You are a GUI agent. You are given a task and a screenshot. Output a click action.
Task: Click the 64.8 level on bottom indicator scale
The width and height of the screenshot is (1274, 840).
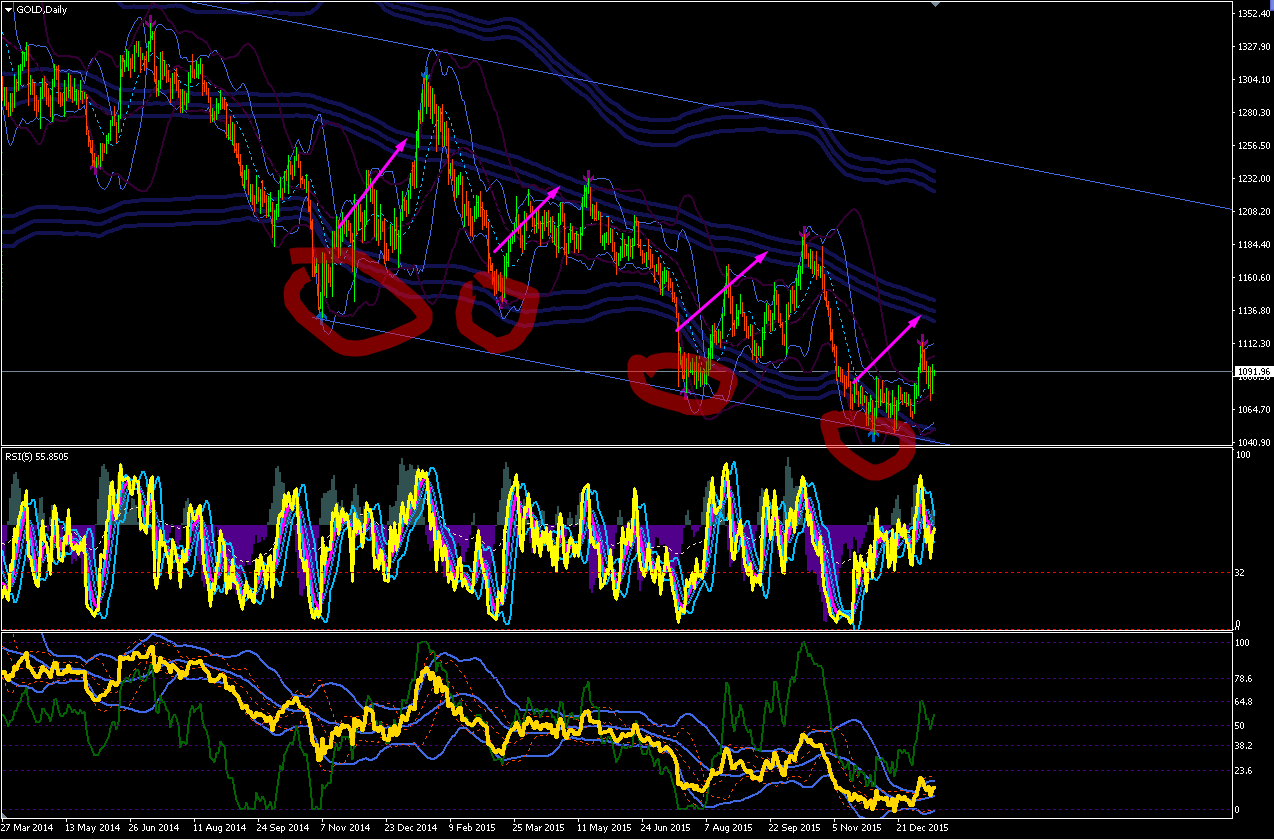[x=1246, y=703]
